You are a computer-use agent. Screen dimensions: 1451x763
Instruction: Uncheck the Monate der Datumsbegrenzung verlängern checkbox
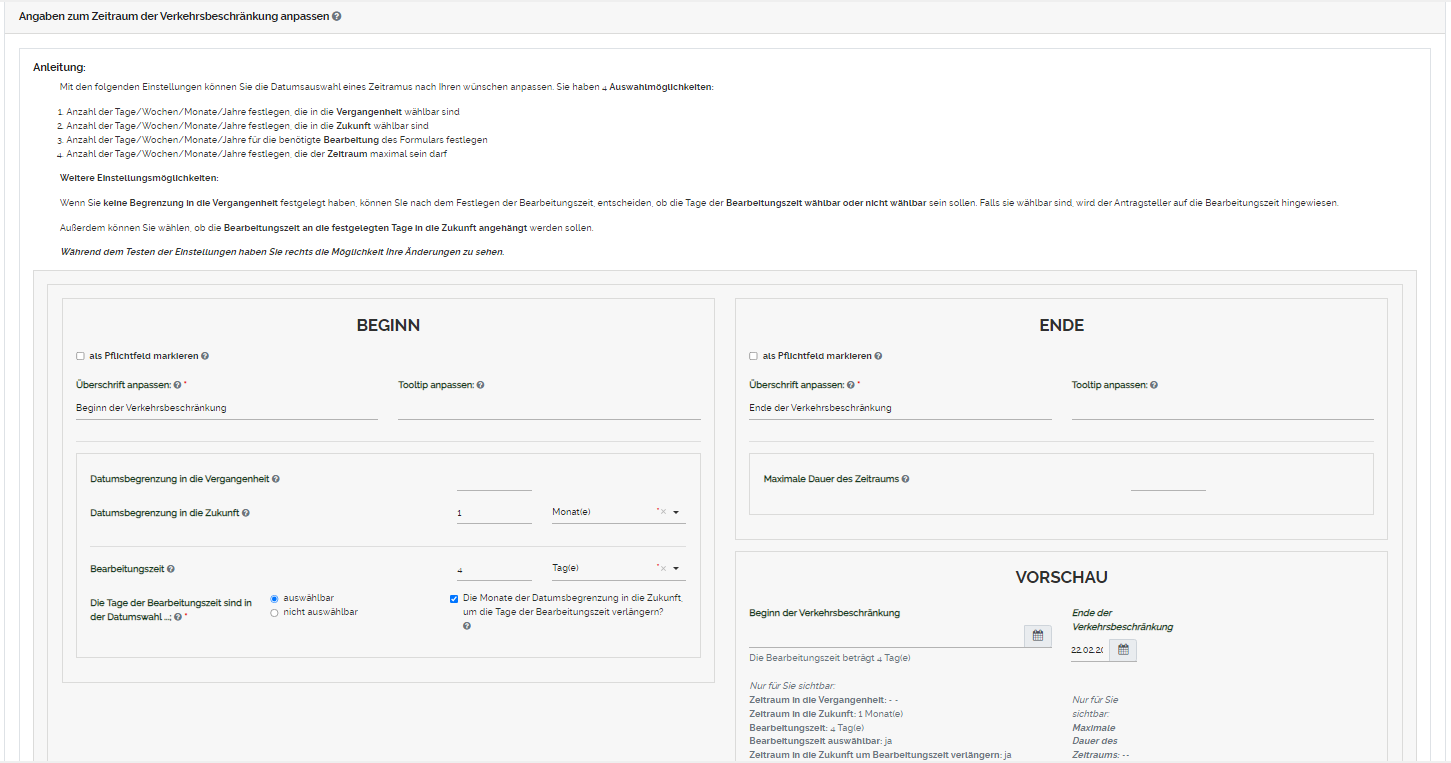coord(453,598)
